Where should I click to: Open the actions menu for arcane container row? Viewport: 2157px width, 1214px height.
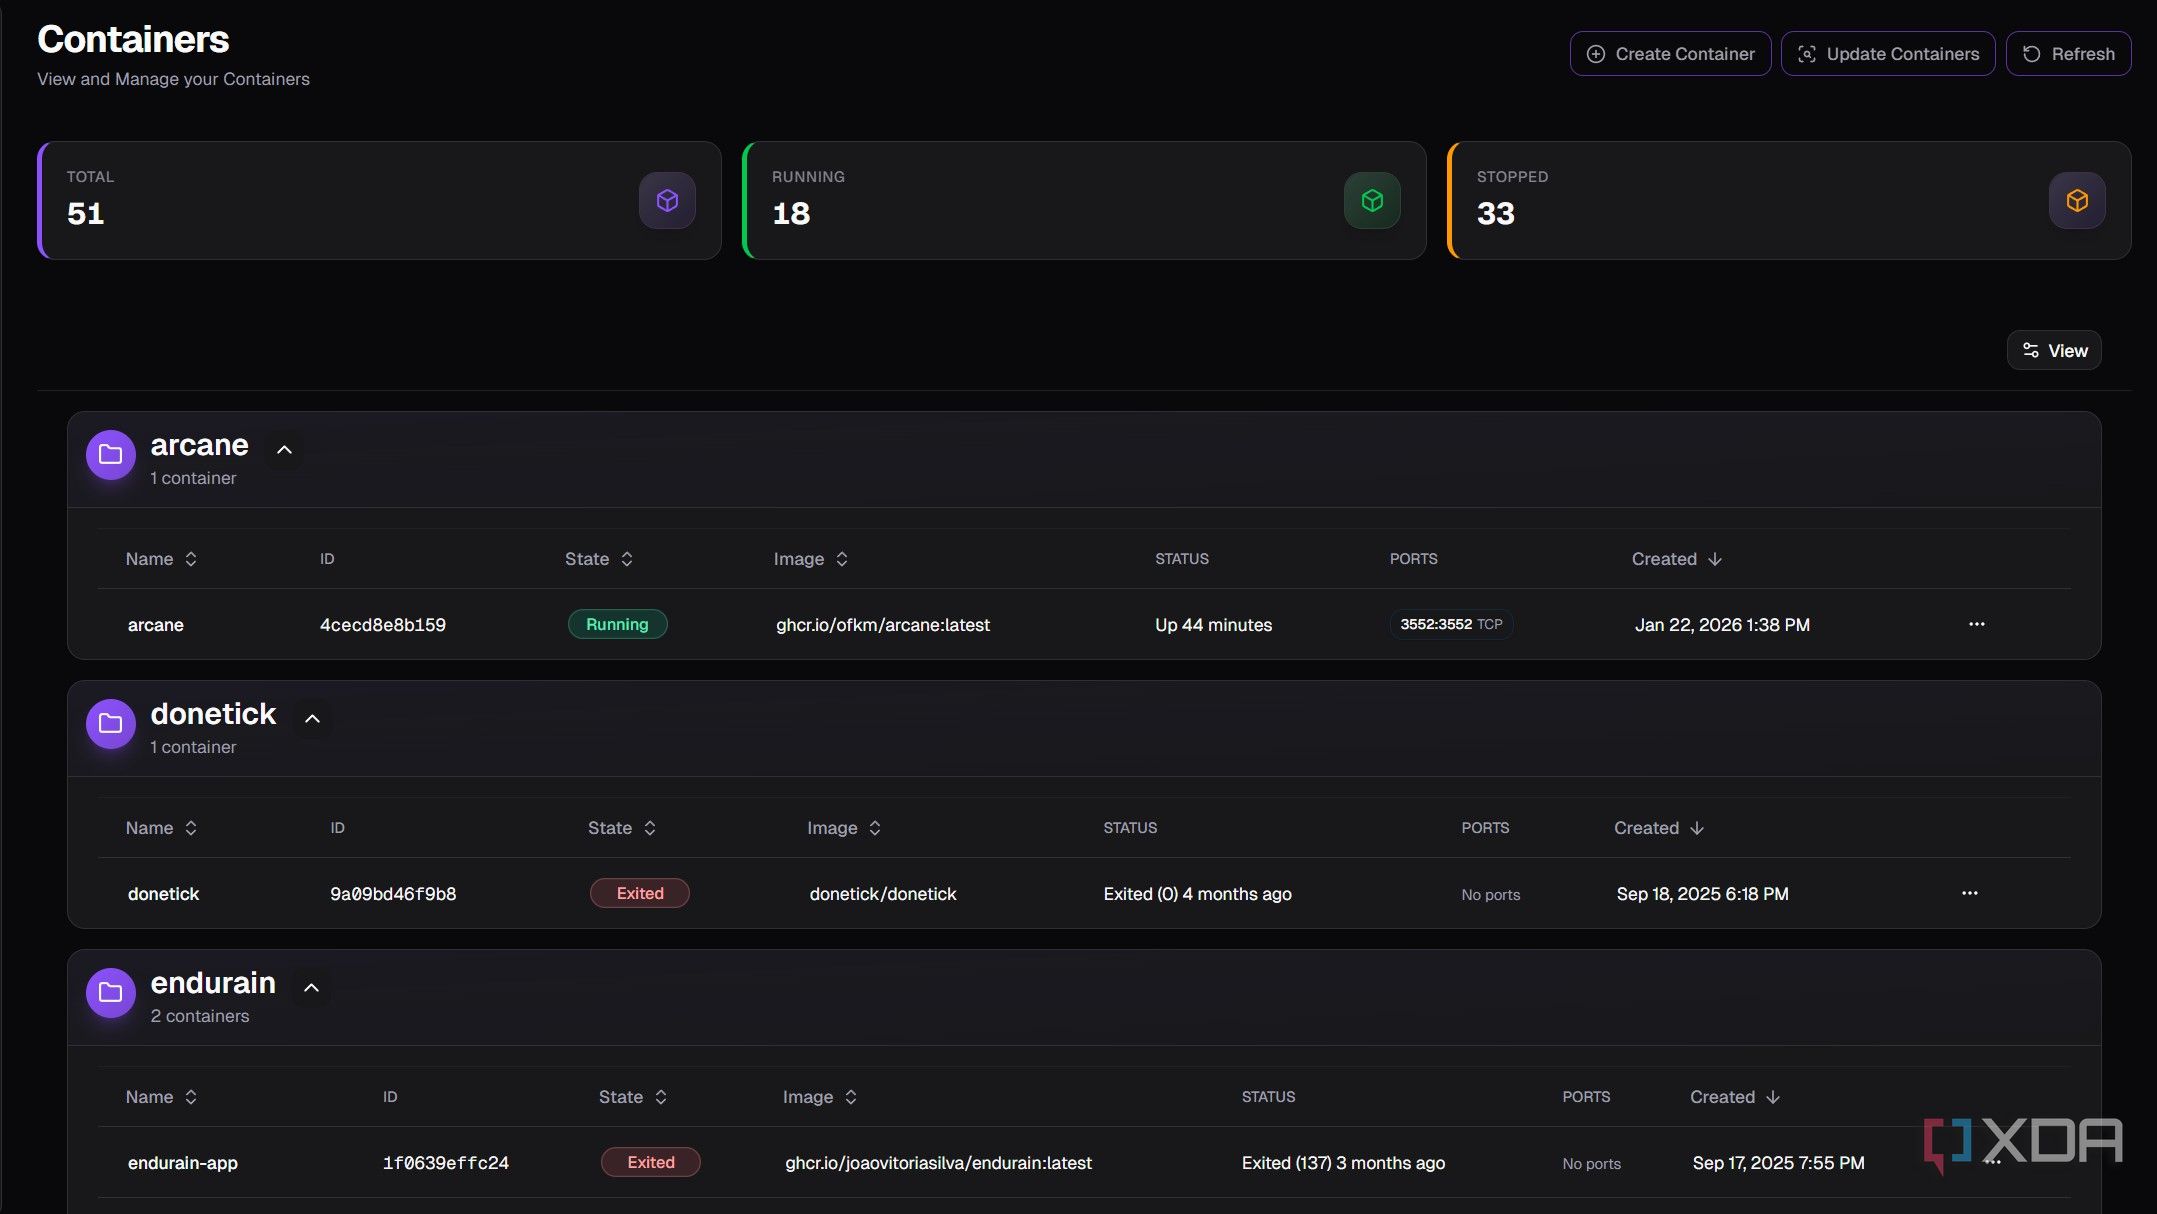click(x=1976, y=624)
